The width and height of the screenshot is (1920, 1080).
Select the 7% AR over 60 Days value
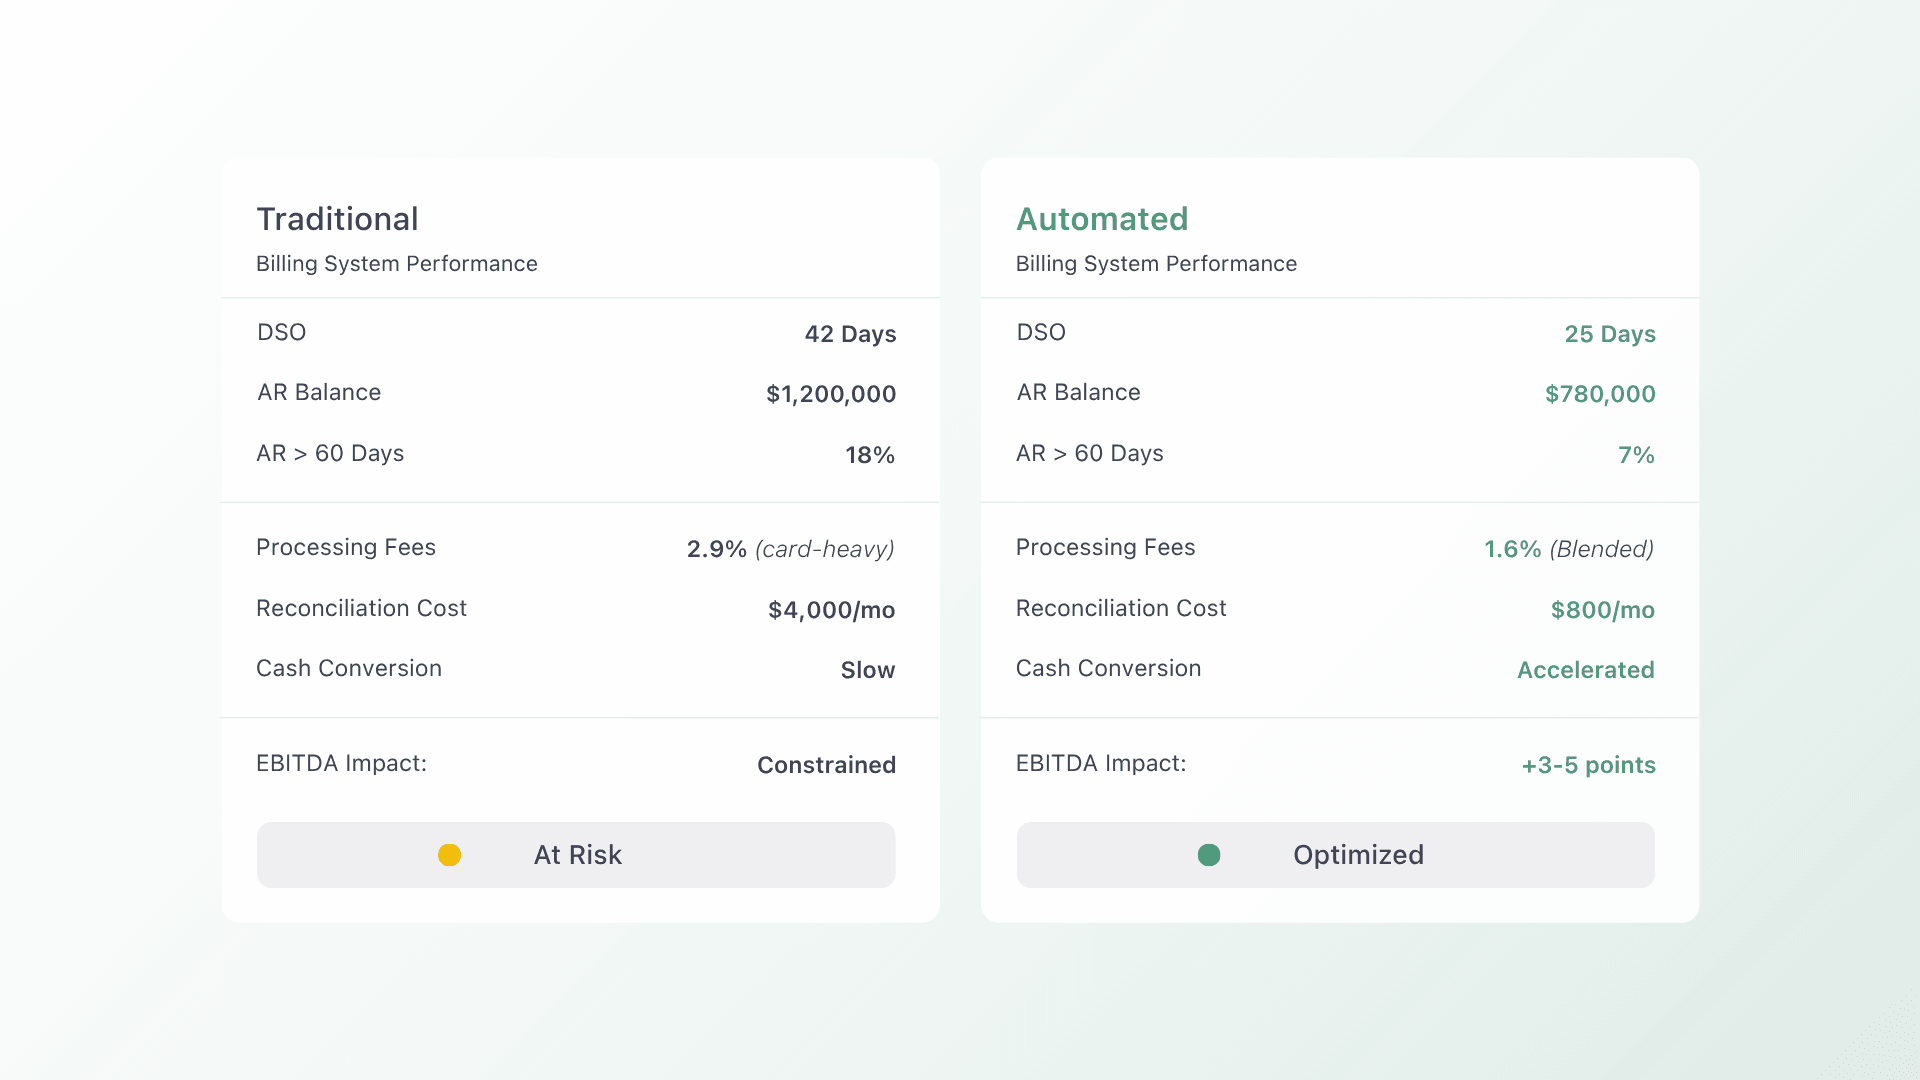(x=1636, y=455)
